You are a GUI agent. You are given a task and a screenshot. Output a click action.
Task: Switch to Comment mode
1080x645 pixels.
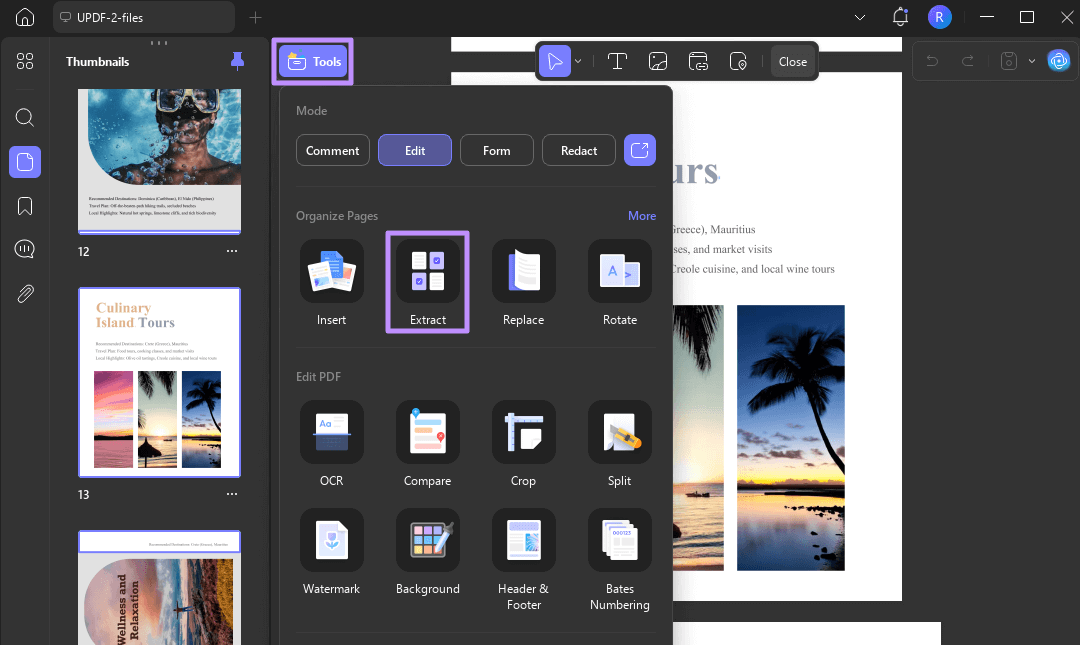[332, 150]
